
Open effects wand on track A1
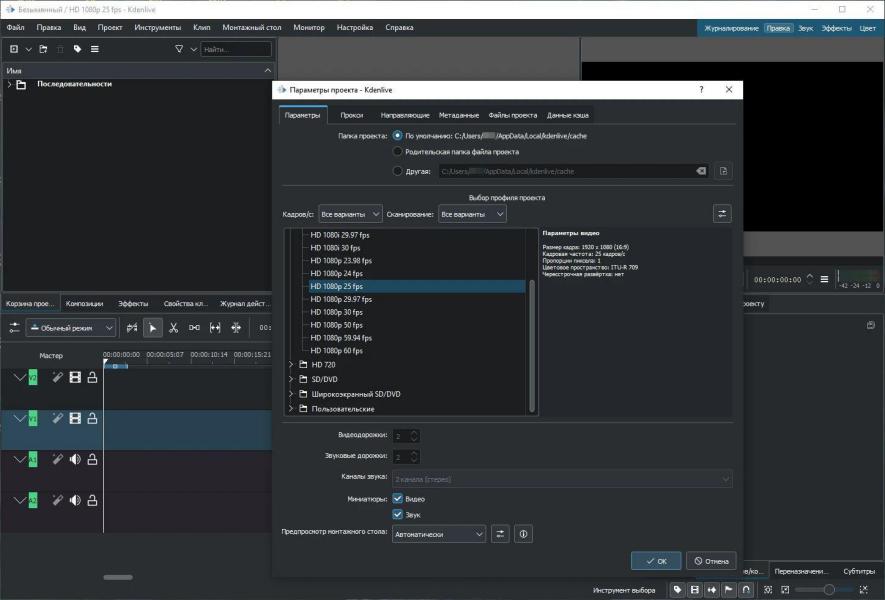(x=58, y=459)
